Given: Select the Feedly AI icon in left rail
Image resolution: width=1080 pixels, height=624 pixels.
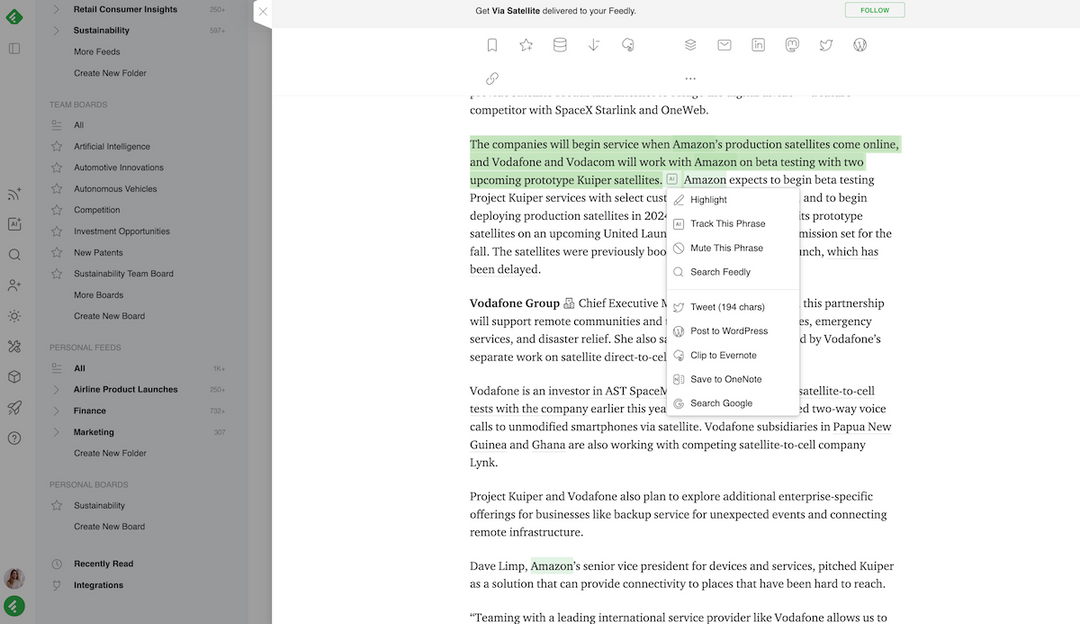Looking at the screenshot, I should coord(14,224).
